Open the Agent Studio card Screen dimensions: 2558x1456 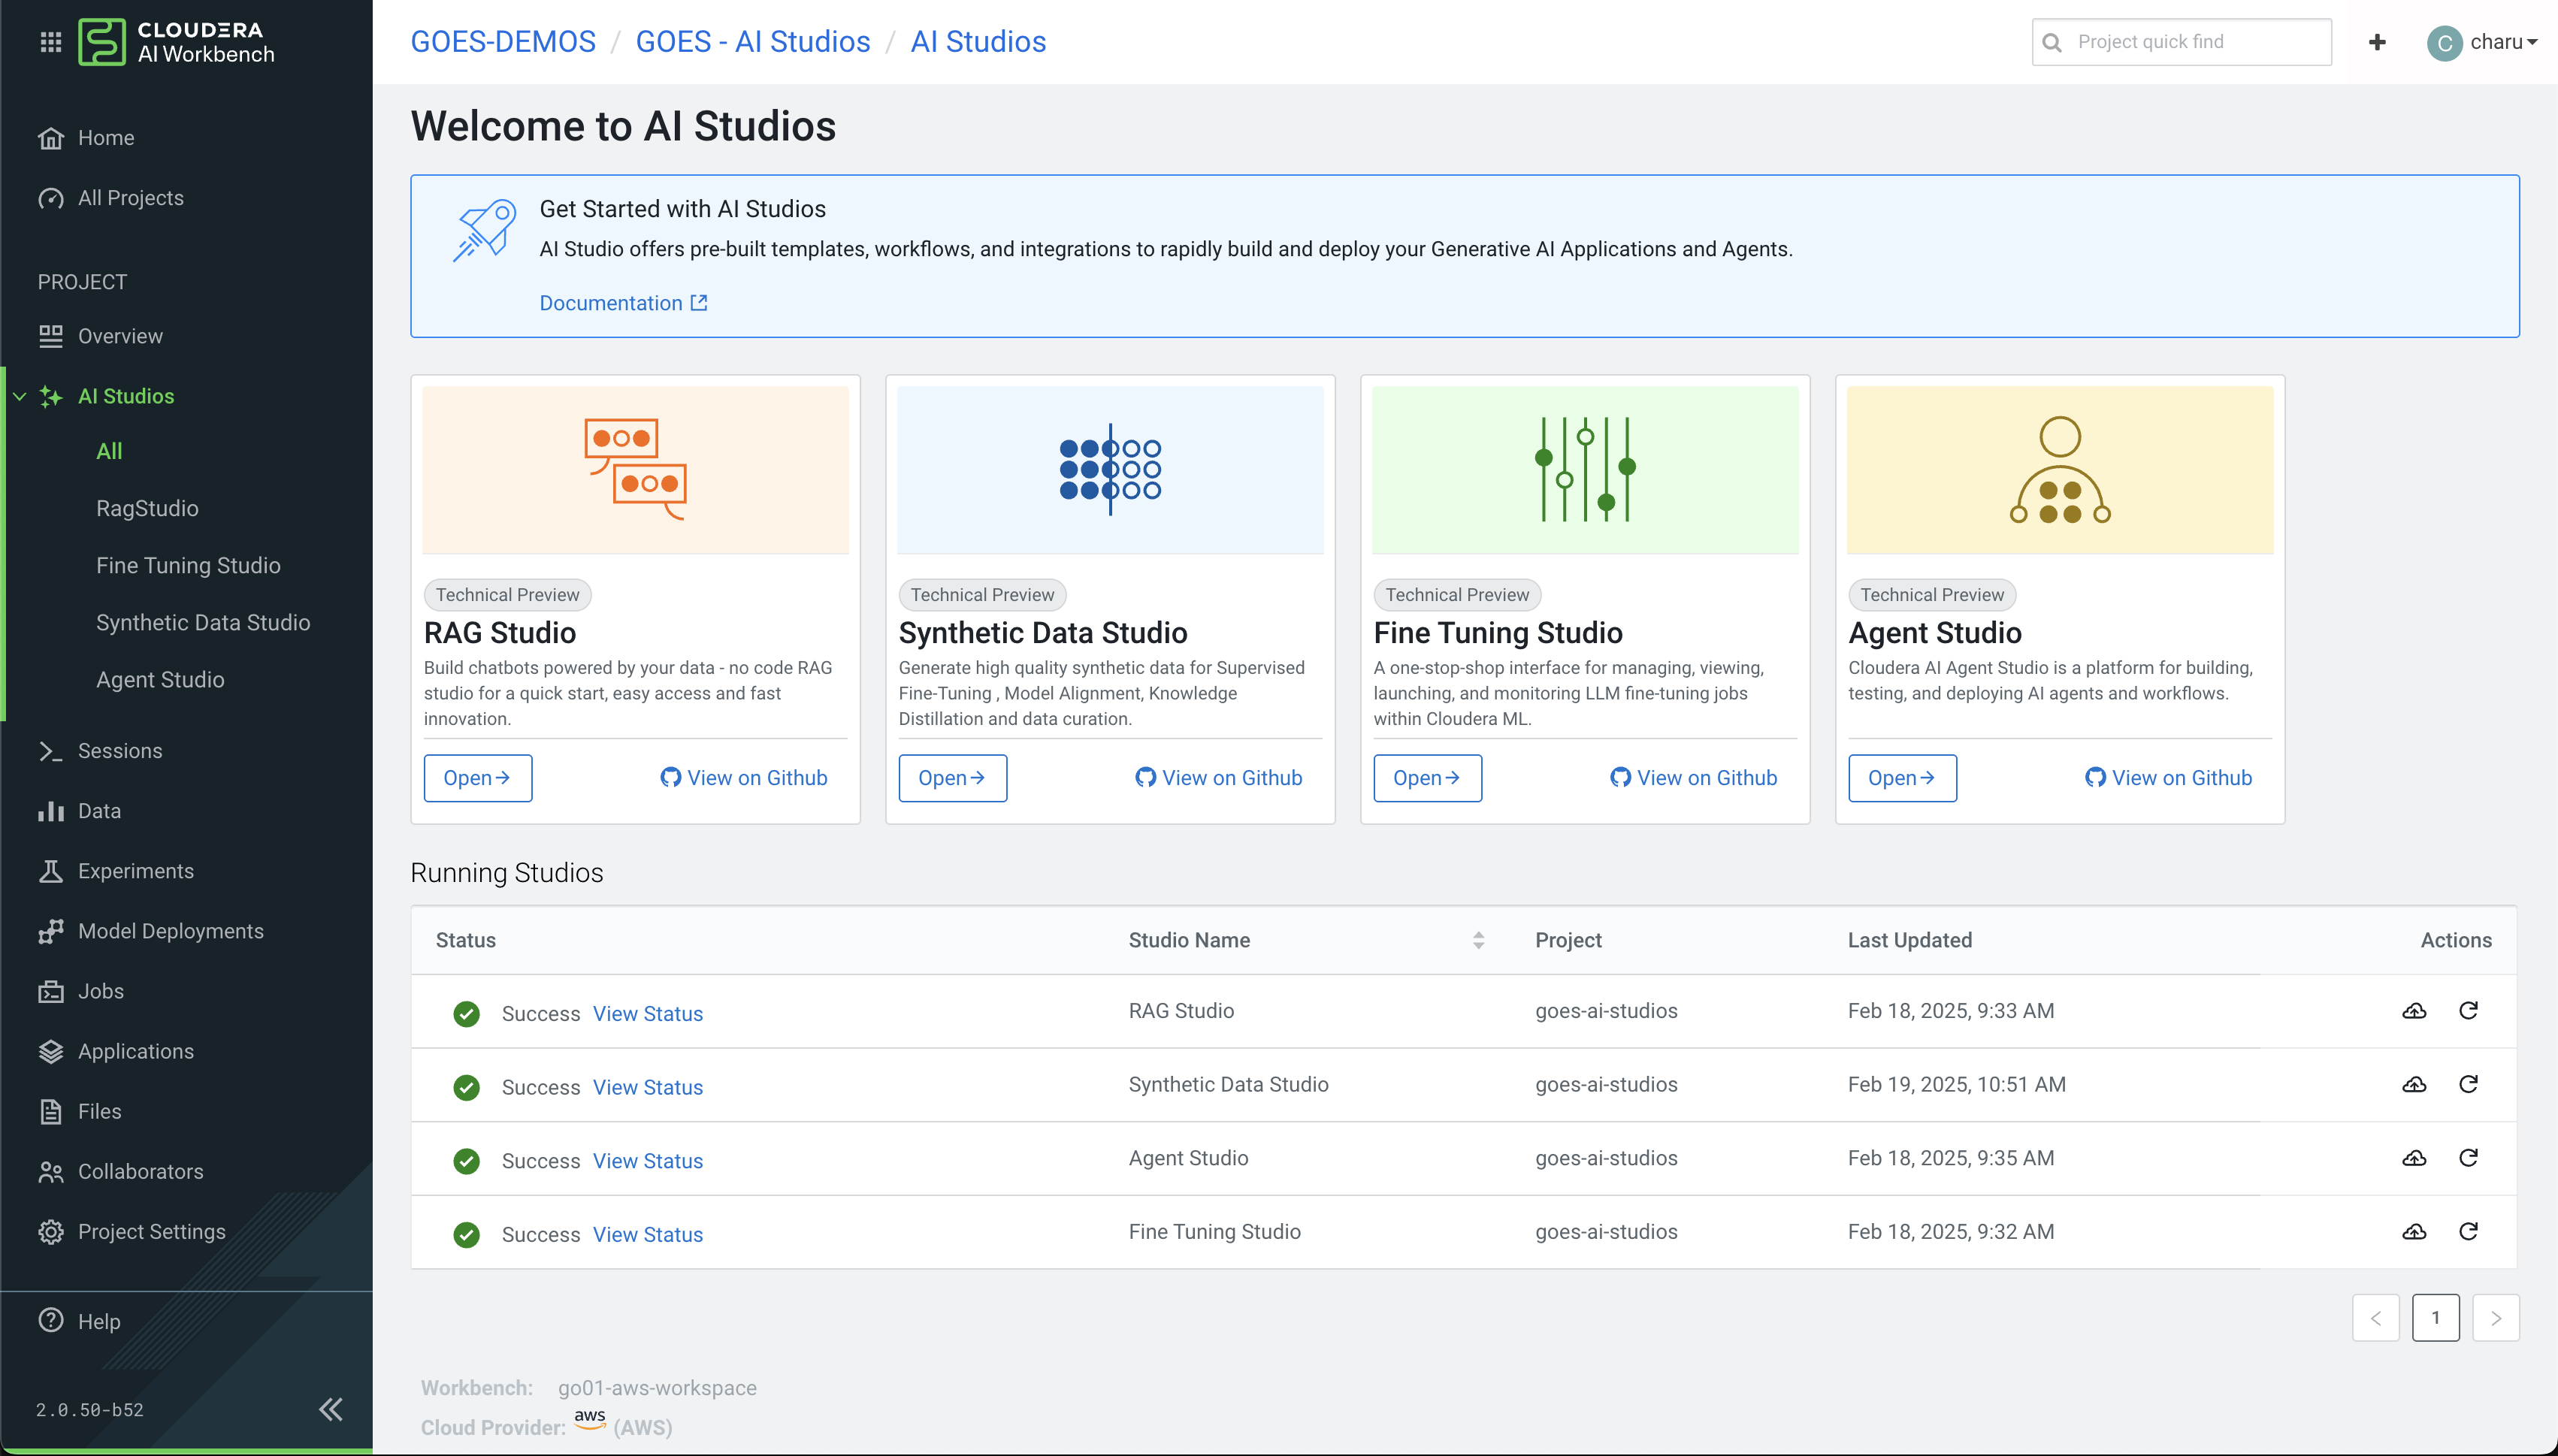point(1901,778)
